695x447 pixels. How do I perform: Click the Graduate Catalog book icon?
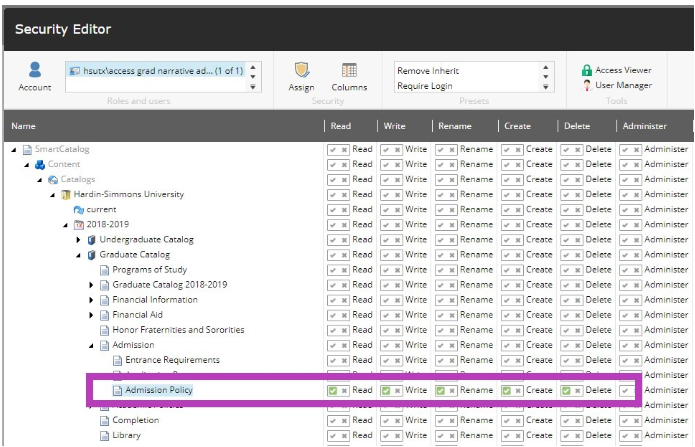(92, 255)
